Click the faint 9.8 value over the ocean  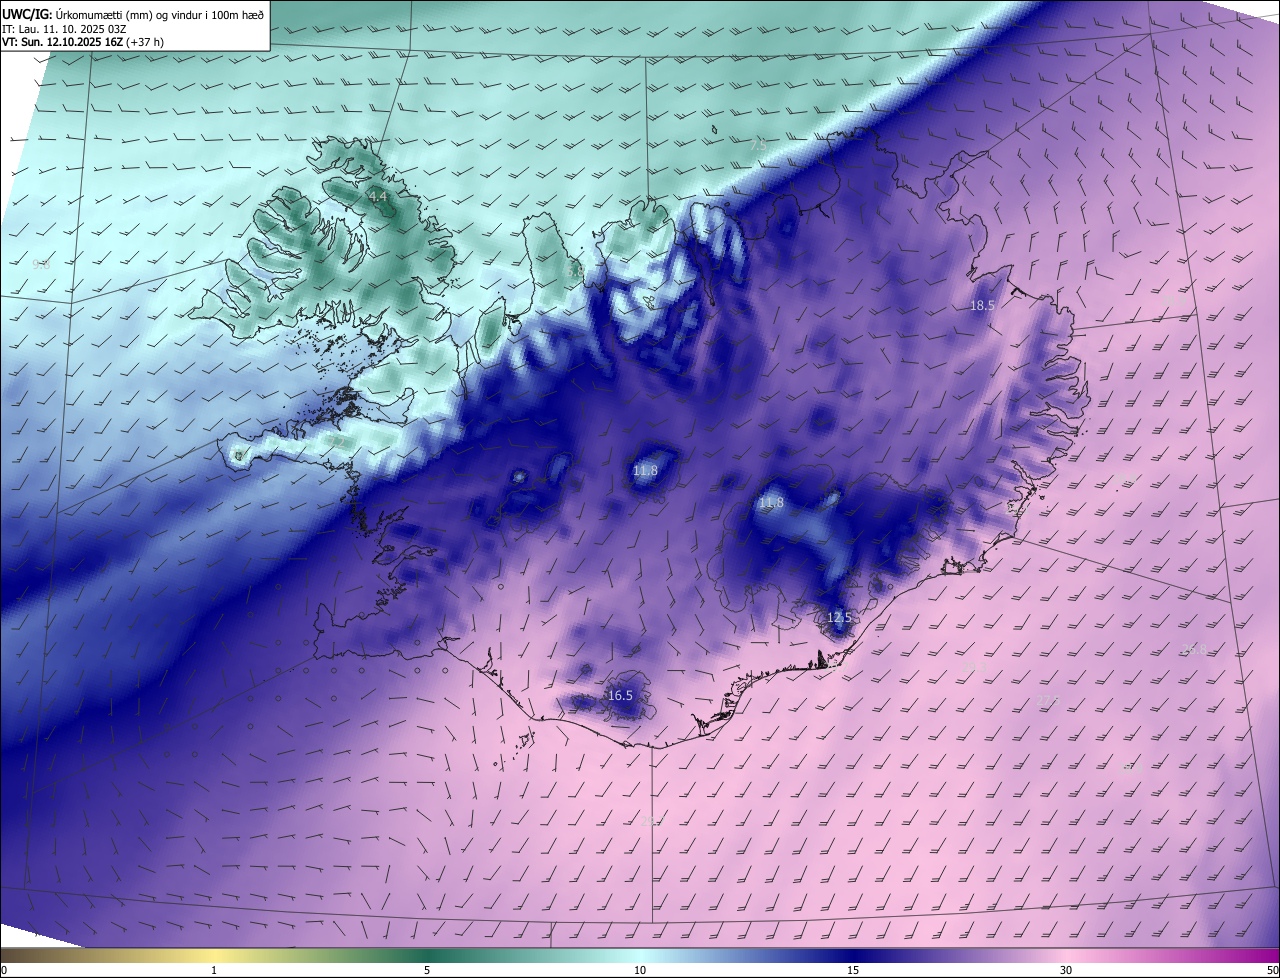point(41,265)
